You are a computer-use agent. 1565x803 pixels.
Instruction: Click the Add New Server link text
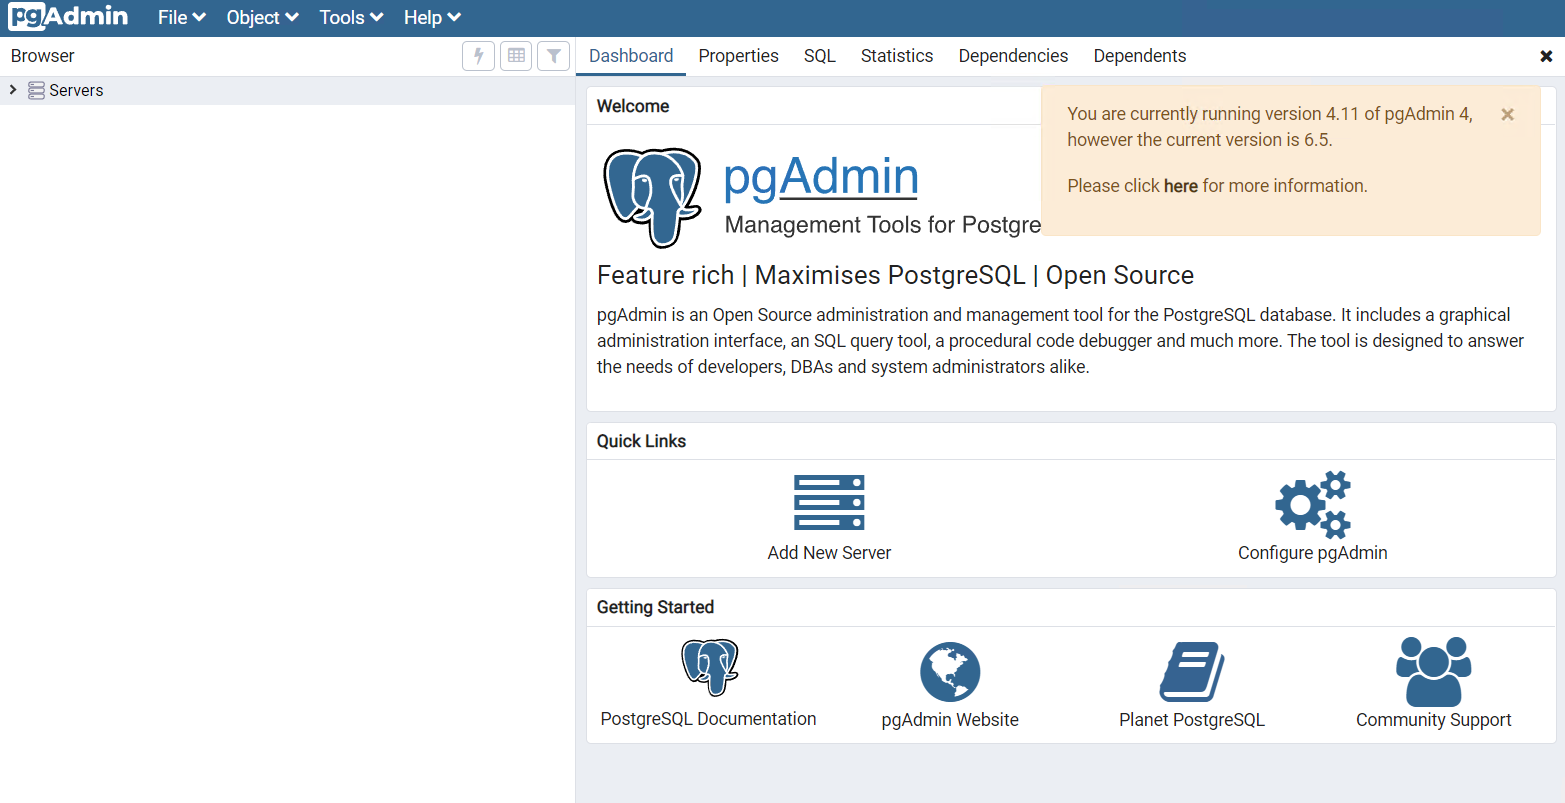(x=829, y=553)
